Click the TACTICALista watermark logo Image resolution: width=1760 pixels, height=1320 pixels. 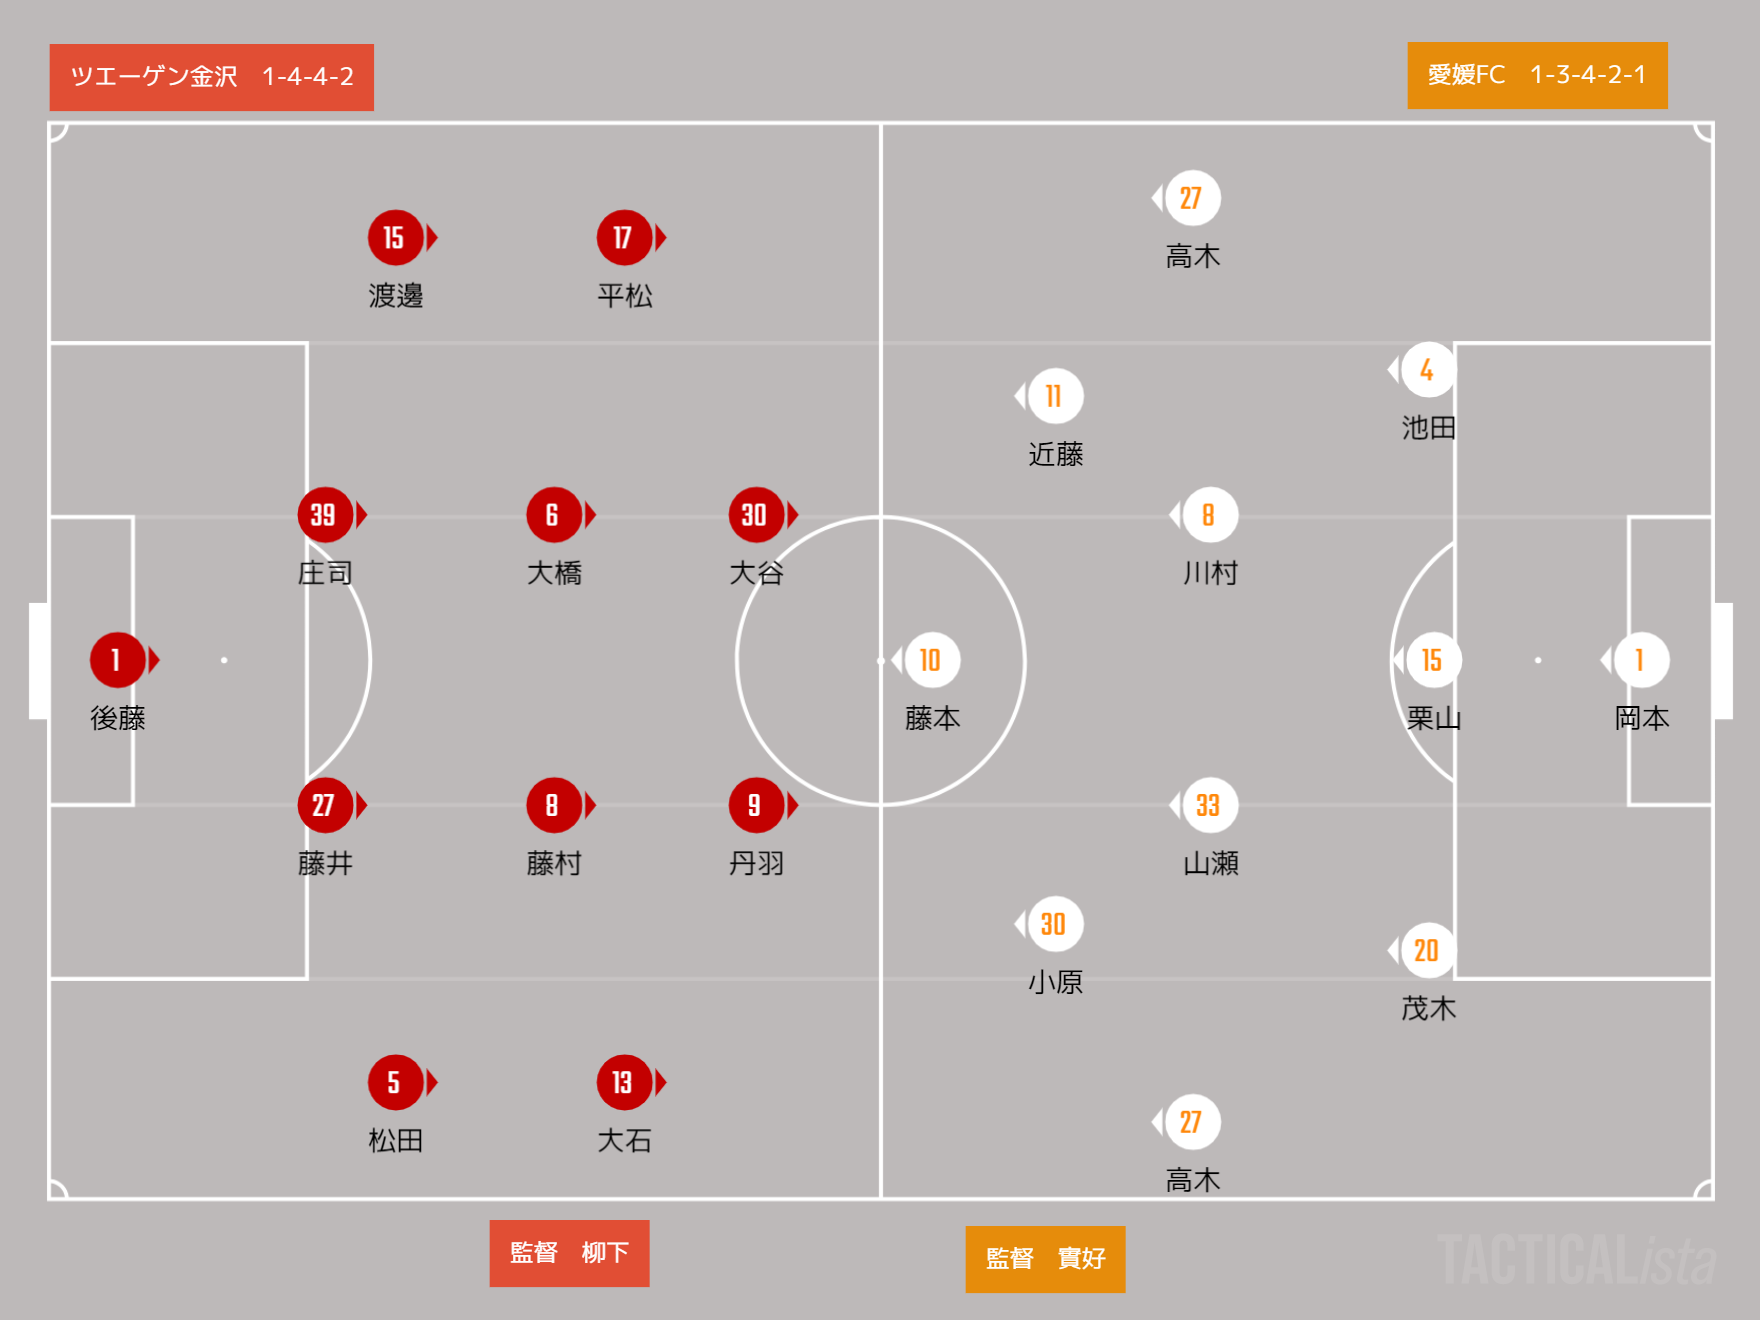click(1576, 1260)
